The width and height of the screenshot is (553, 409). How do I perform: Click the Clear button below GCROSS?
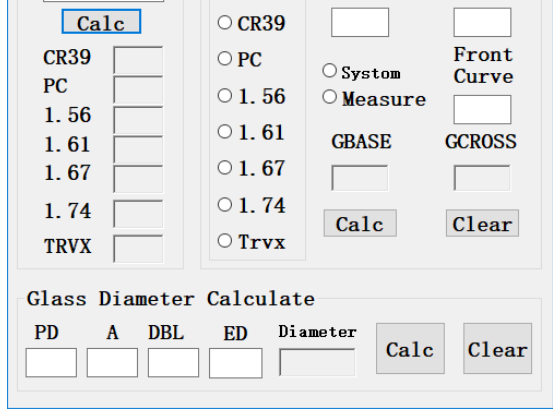point(482,223)
